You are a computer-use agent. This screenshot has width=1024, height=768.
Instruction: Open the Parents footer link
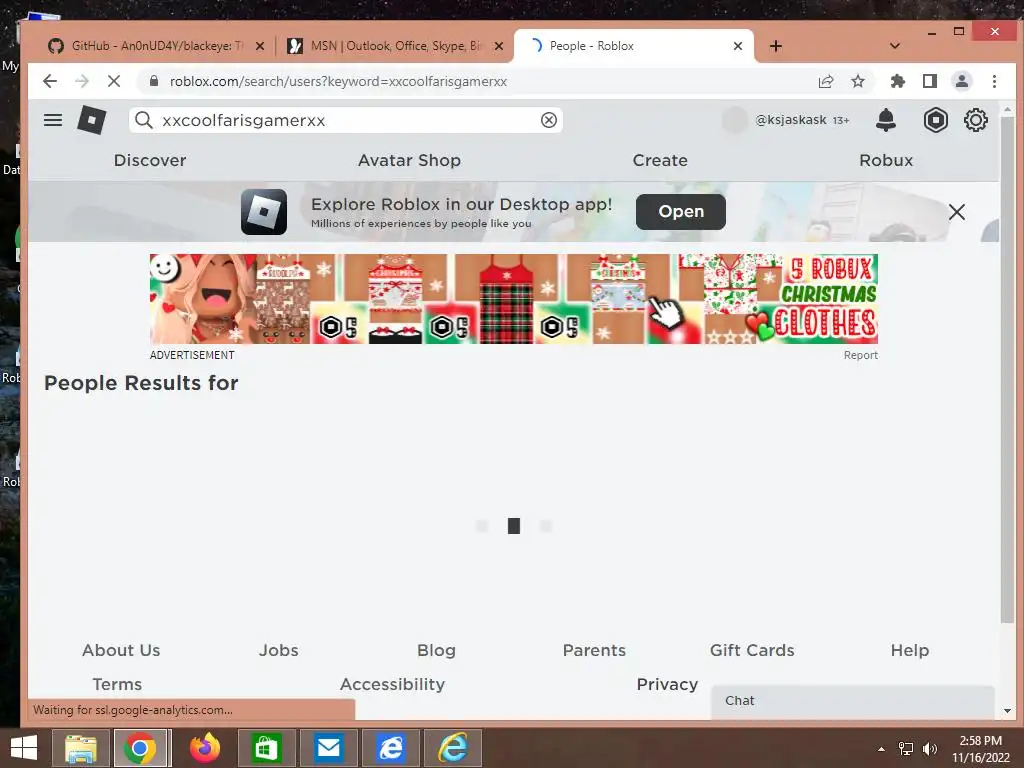tap(594, 650)
